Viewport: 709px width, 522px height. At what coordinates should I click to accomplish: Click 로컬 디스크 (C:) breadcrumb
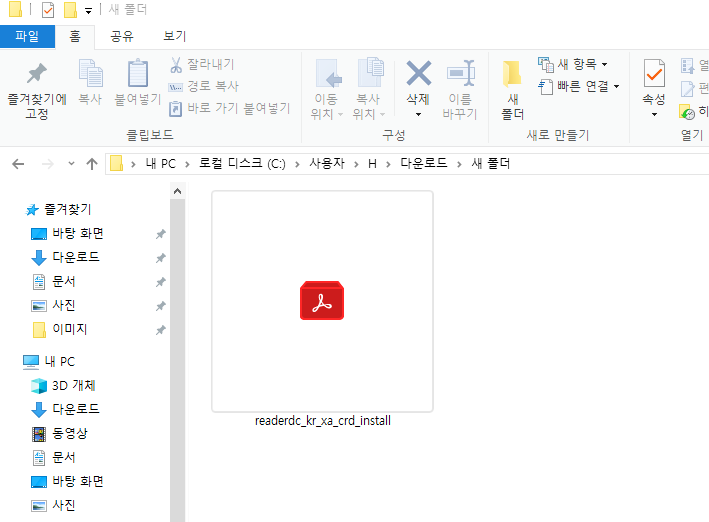[x=242, y=163]
